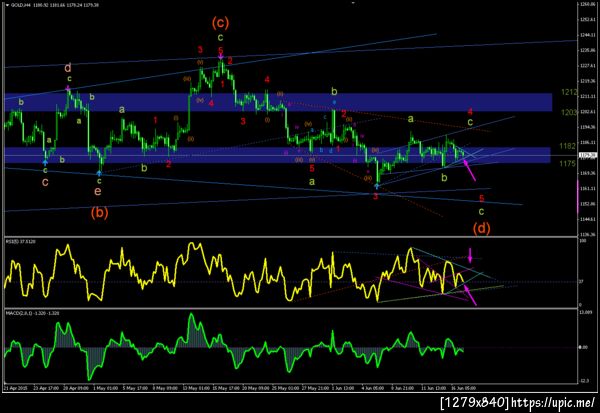Select the 1212 resistance price label
This screenshot has width=600, height=413.
pos(569,92)
